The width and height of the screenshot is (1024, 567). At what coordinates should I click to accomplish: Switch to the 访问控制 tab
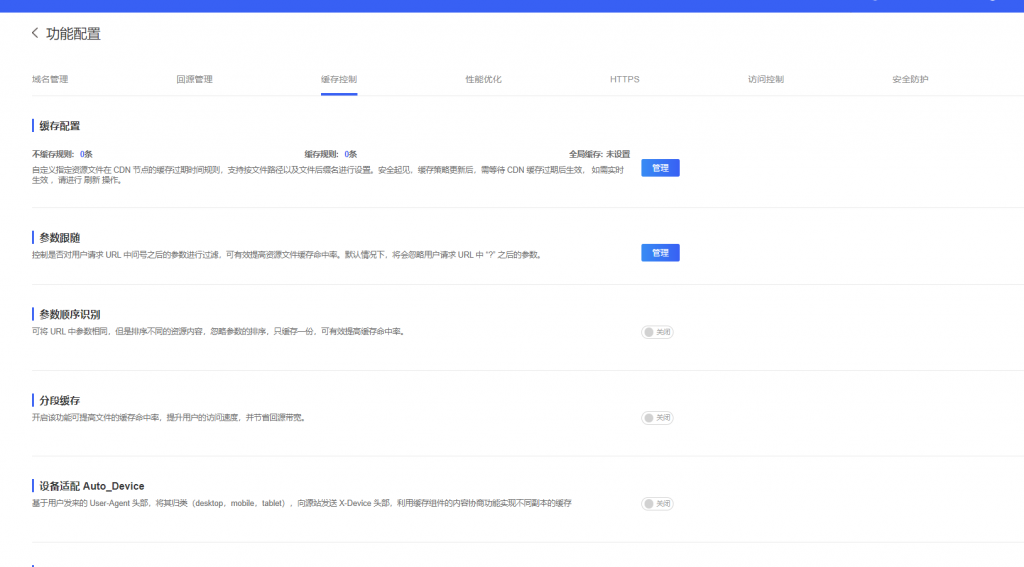tap(766, 79)
